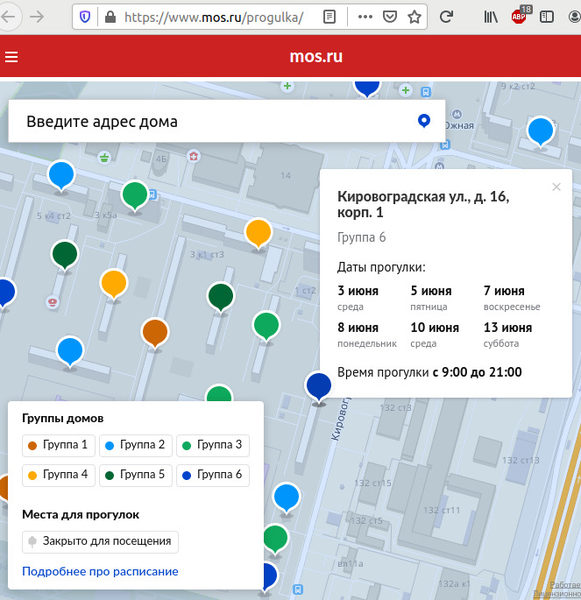Toggle the Firefox sidebar panel
The width and height of the screenshot is (581, 600).
point(547,17)
